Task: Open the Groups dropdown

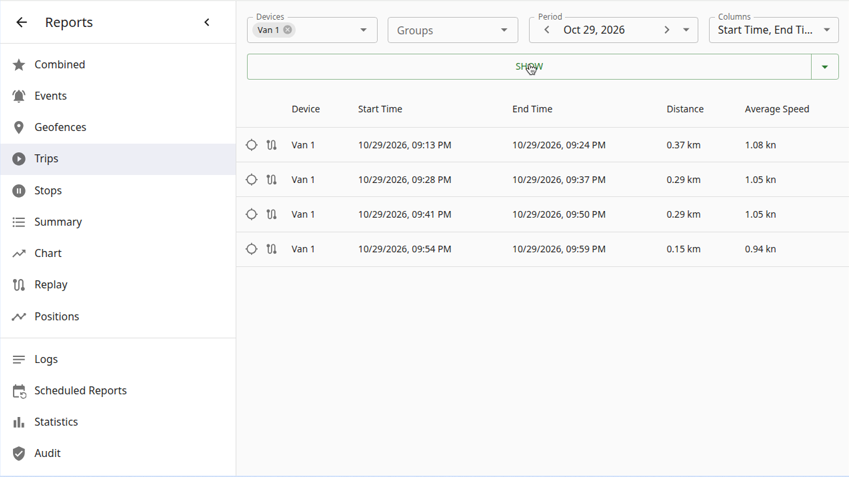Action: tap(453, 30)
